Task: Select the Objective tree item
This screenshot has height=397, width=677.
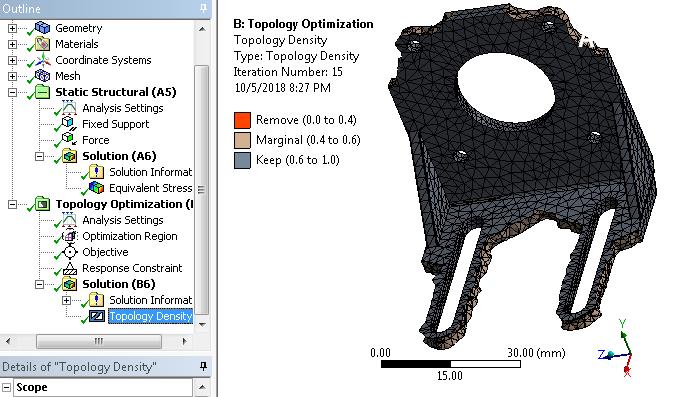Action: [105, 252]
